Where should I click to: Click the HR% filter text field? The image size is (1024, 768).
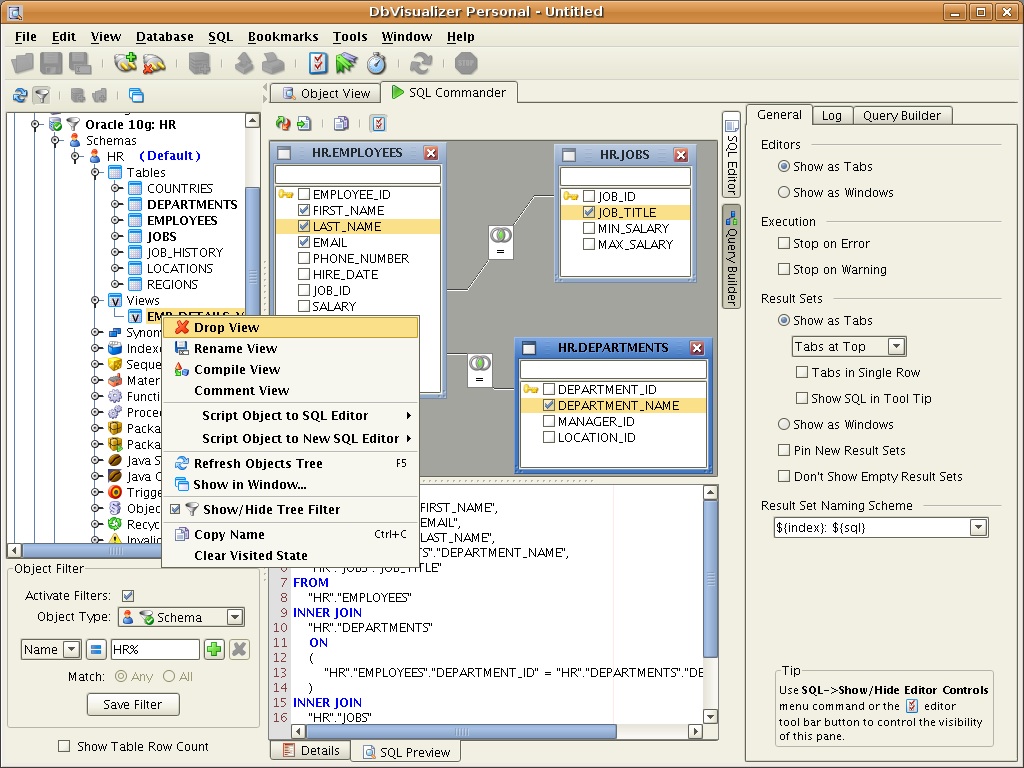click(154, 649)
